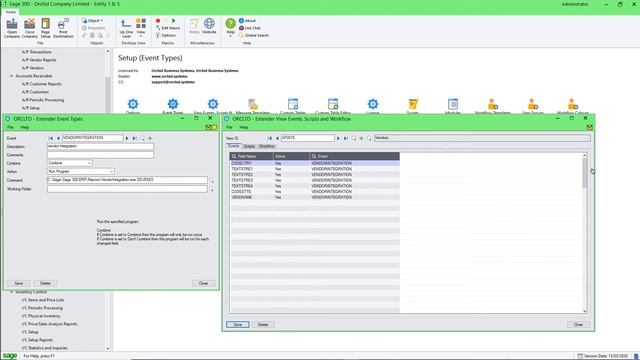
Task: Collapse the Accounts Receivable tree node
Action: tap(11, 76)
